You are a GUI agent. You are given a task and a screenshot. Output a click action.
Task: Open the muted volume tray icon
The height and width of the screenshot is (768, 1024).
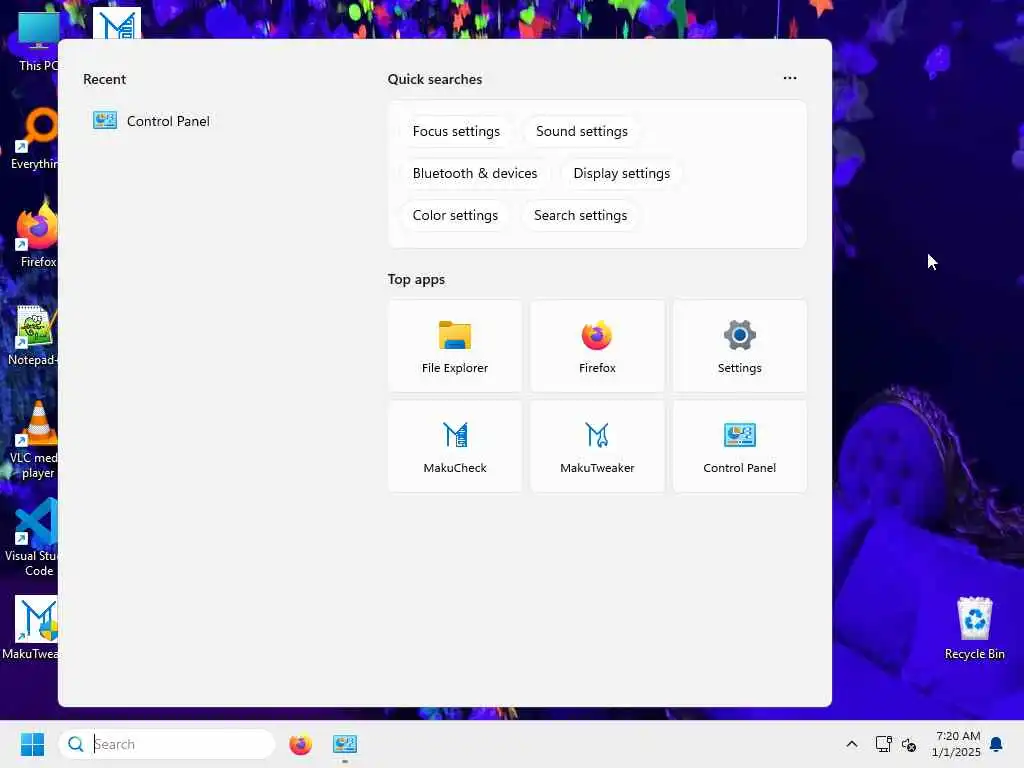coord(909,744)
